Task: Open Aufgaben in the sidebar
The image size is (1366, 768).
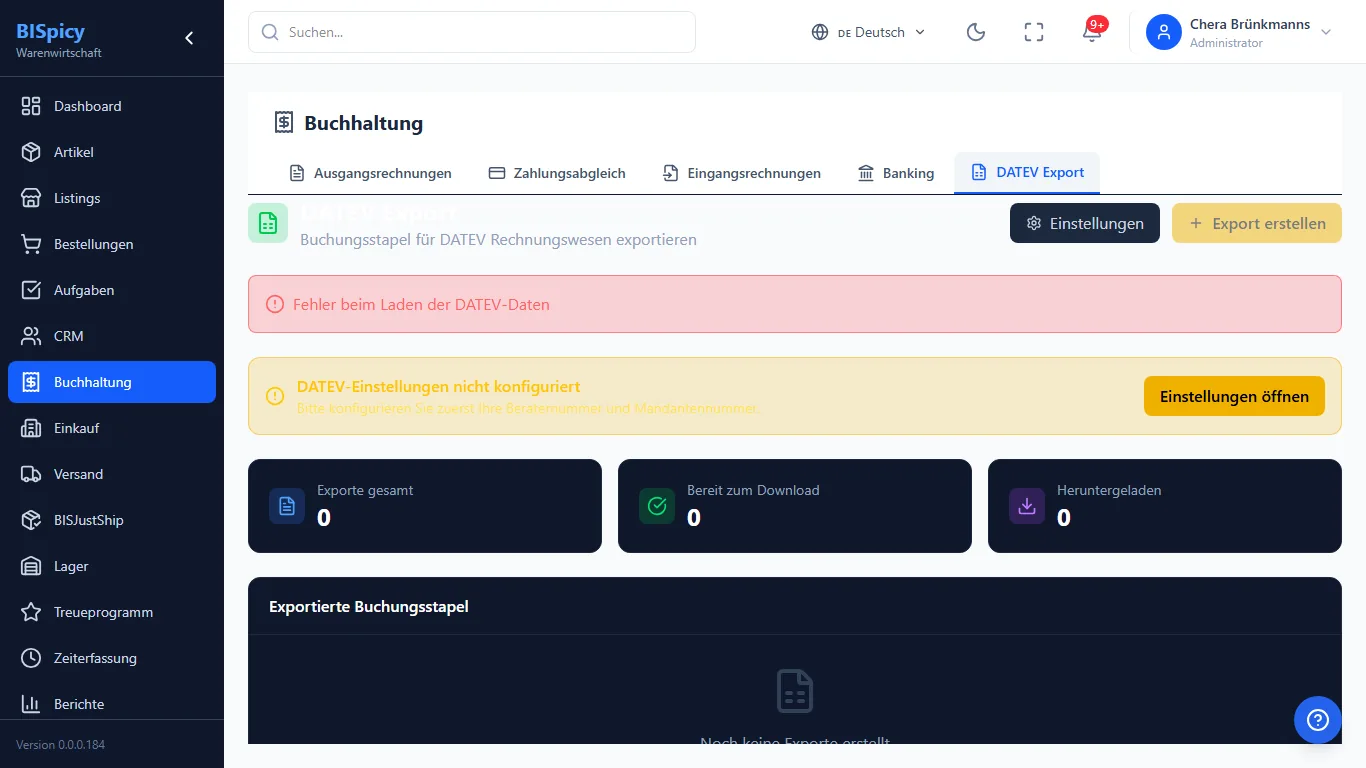Action: (112, 290)
